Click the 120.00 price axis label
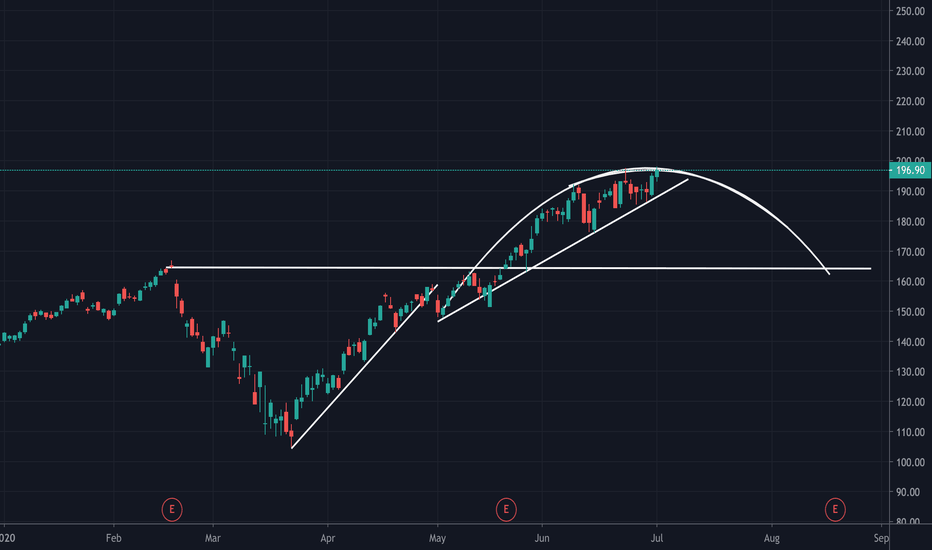The height and width of the screenshot is (550, 932). pyautogui.click(x=910, y=402)
